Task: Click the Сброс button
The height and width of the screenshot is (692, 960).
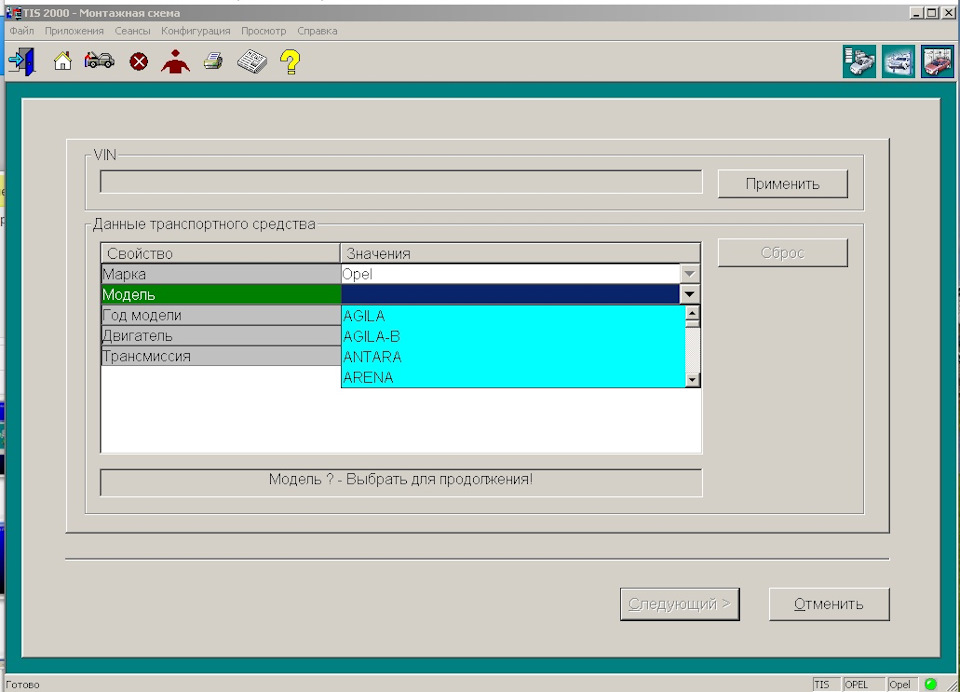Action: (782, 252)
